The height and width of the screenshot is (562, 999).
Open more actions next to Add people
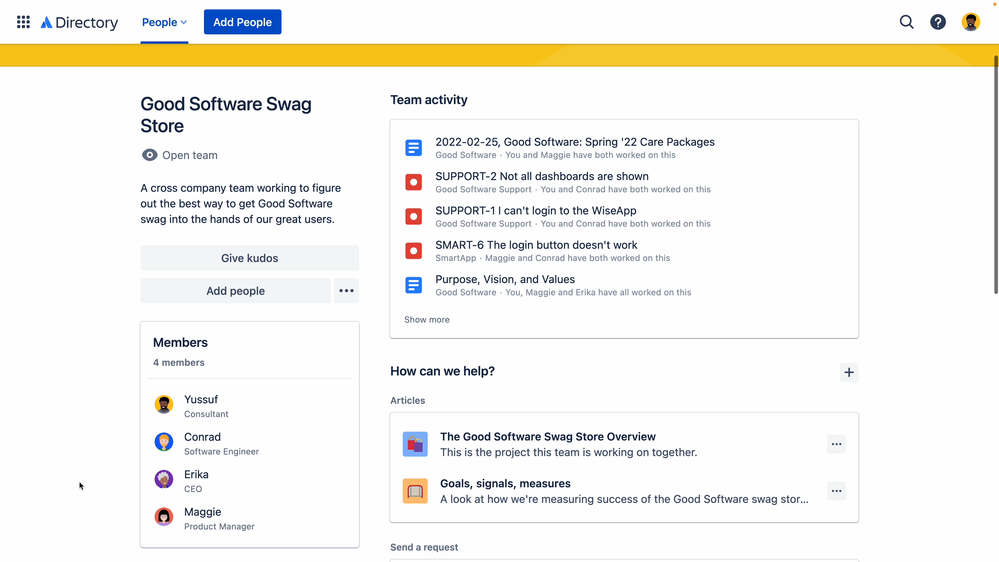click(346, 291)
